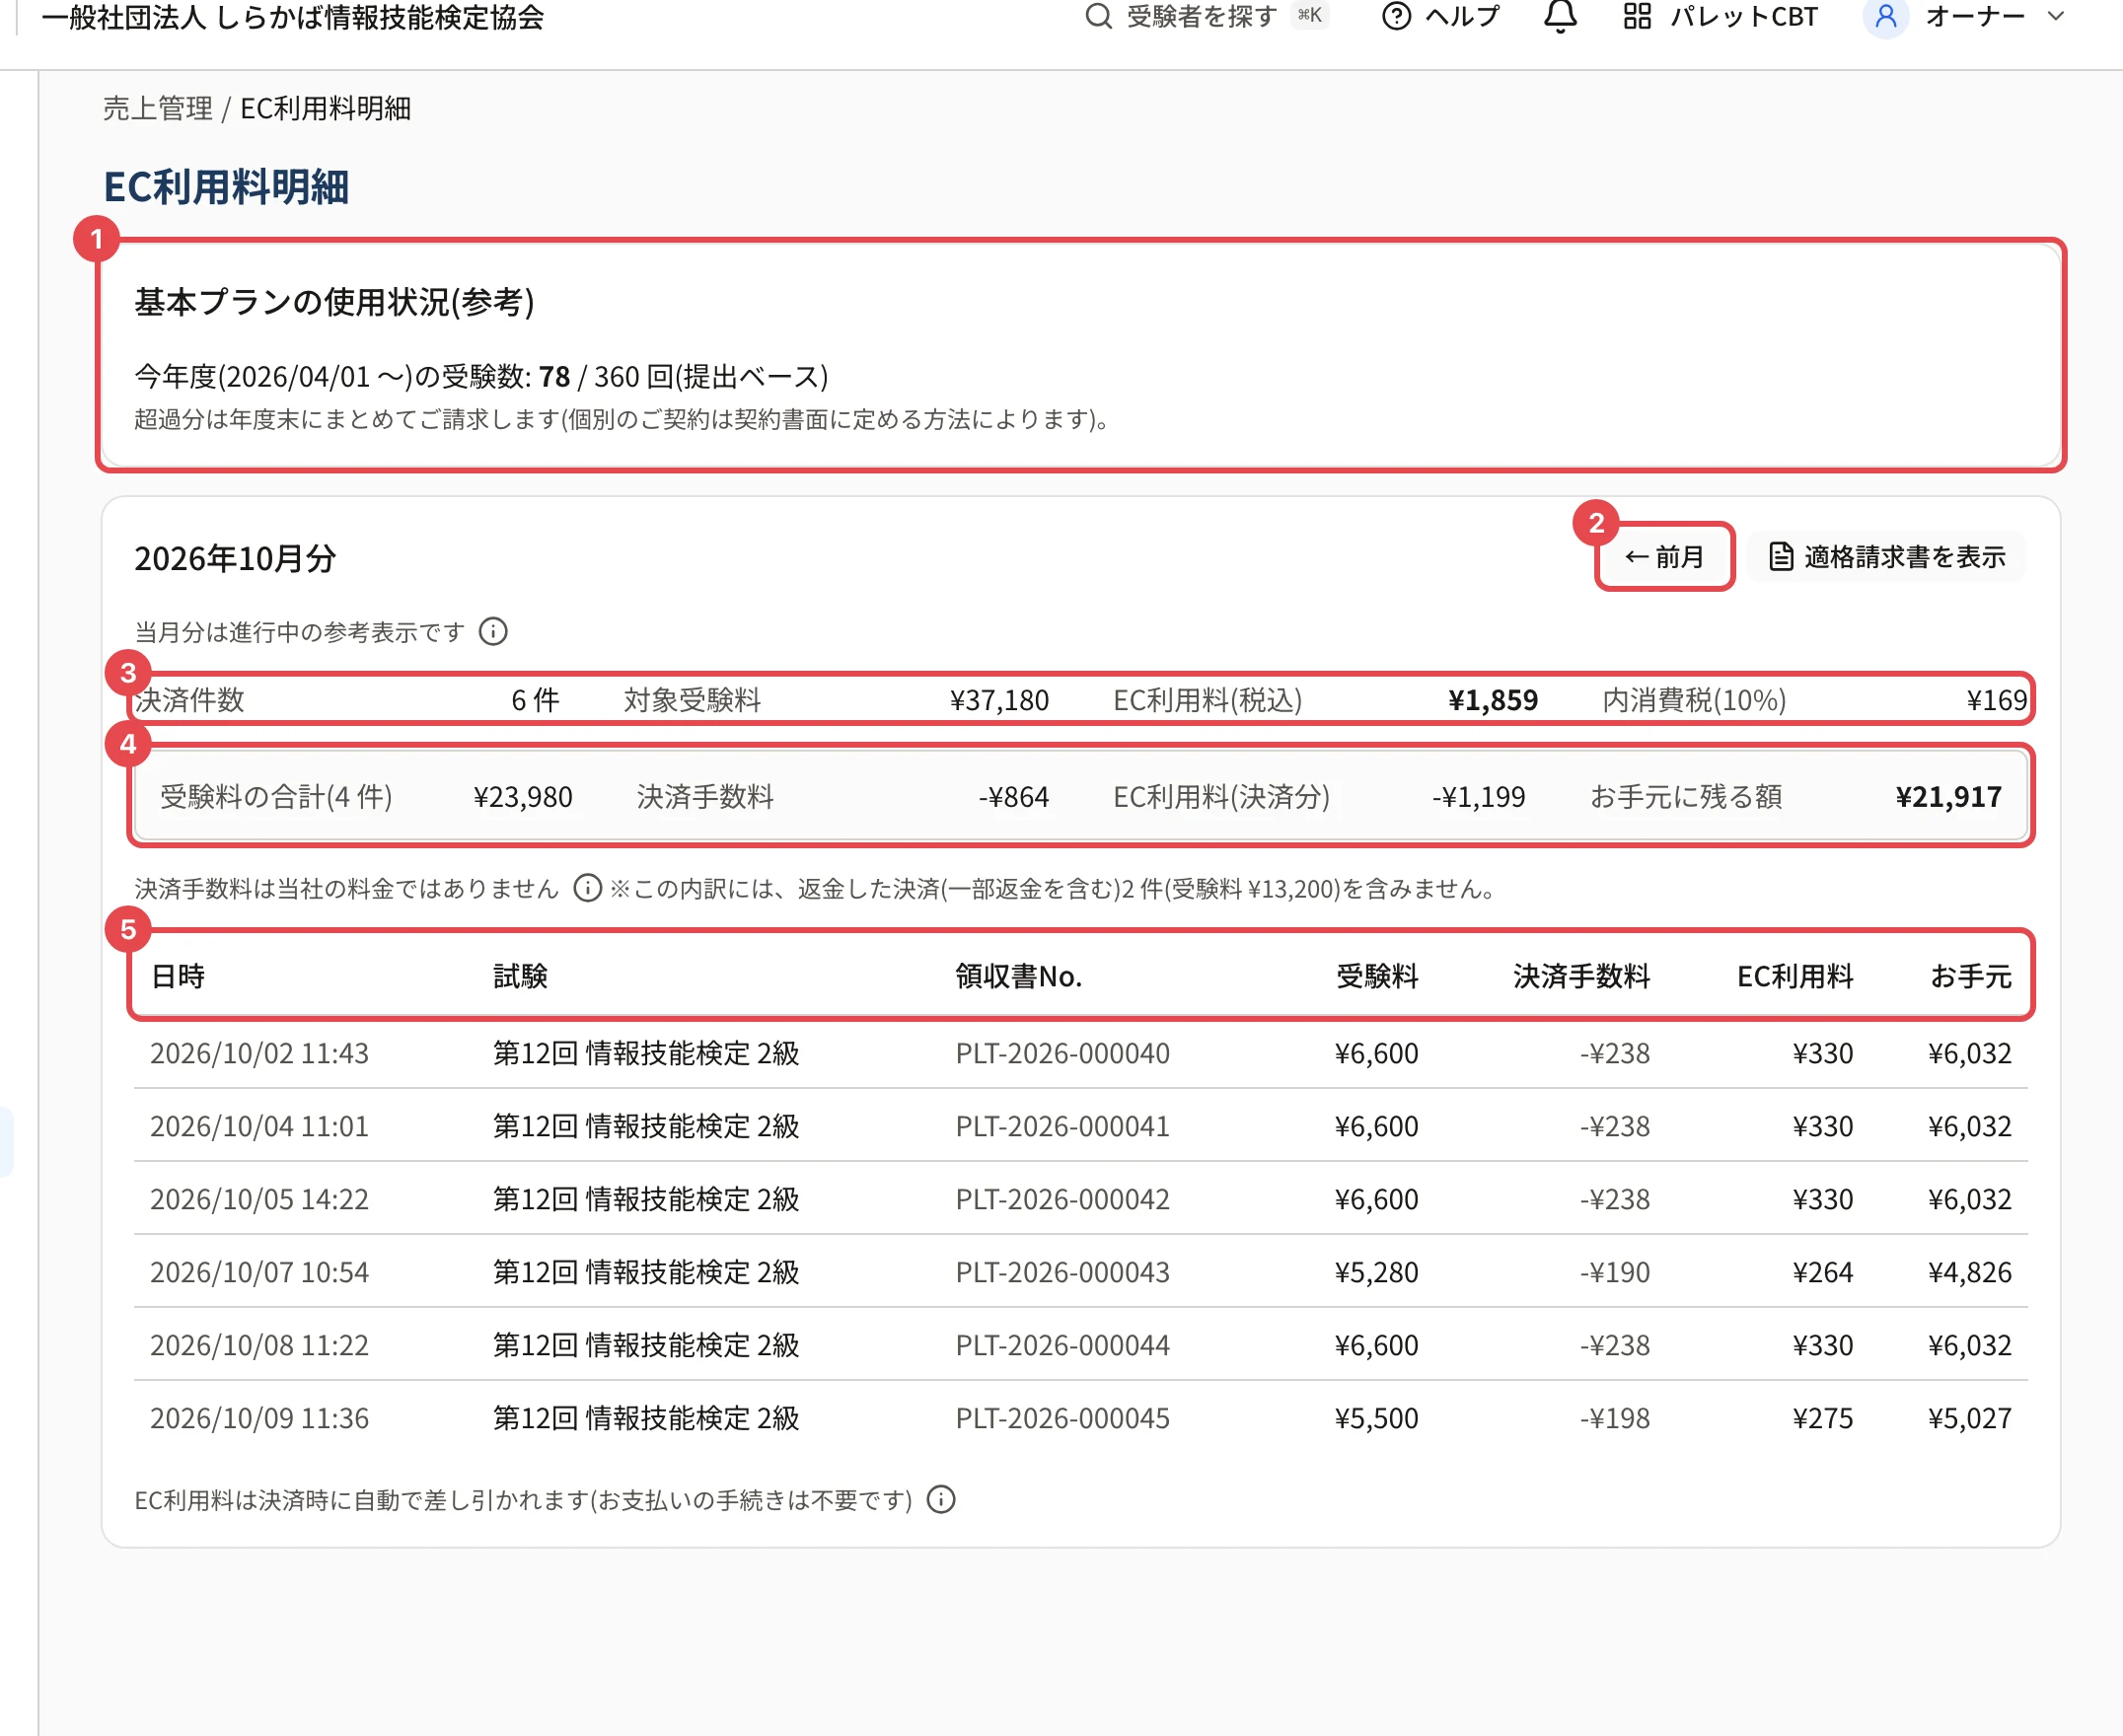The image size is (2123, 1736).
Task: Open the パレットCBT app switcher label
Action: coord(1744,16)
